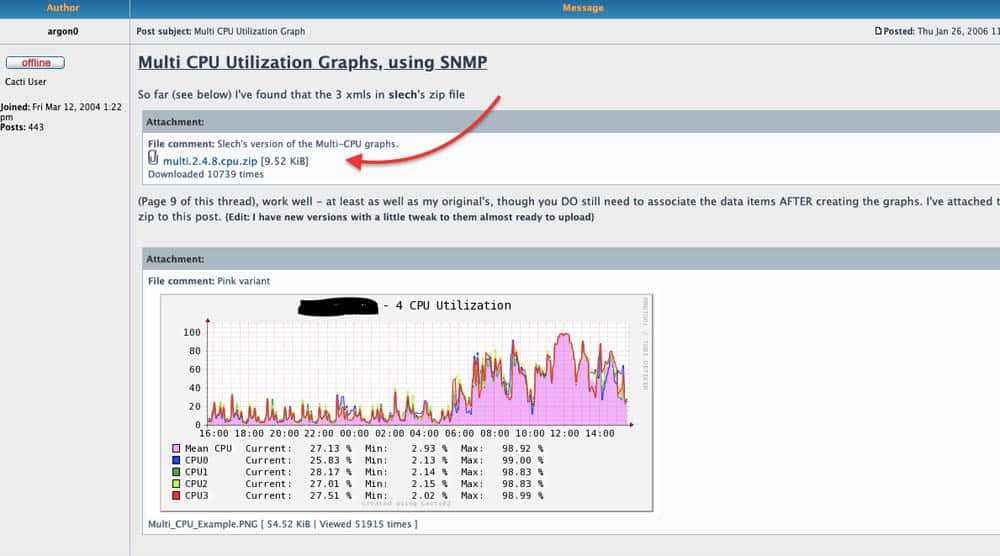
Task: Click the pink Mean CPU legend square
Action: [176, 449]
